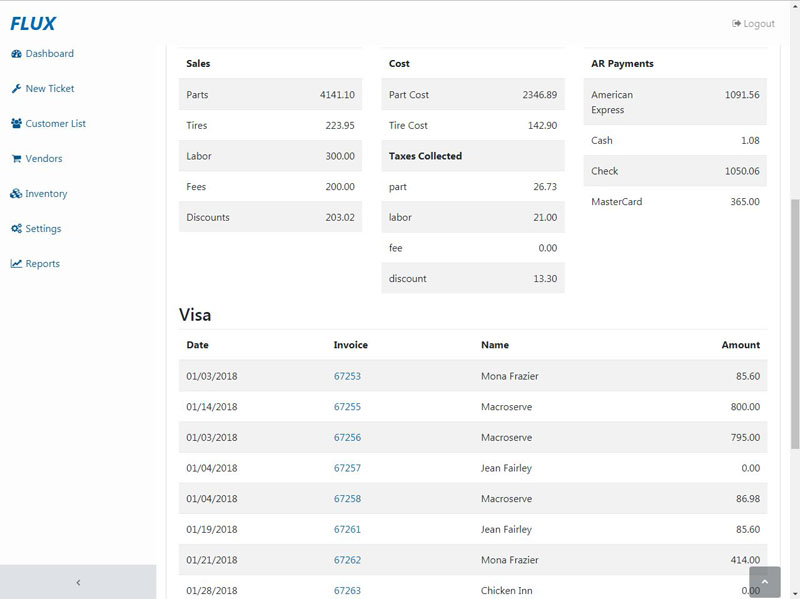
Task: Open the Reports menu item
Action: pos(42,264)
